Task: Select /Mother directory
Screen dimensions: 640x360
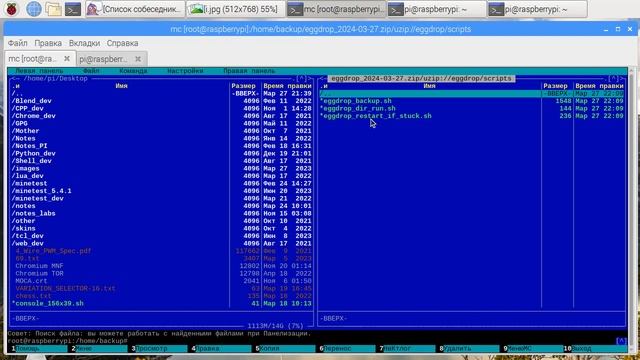Action: [120, 131]
